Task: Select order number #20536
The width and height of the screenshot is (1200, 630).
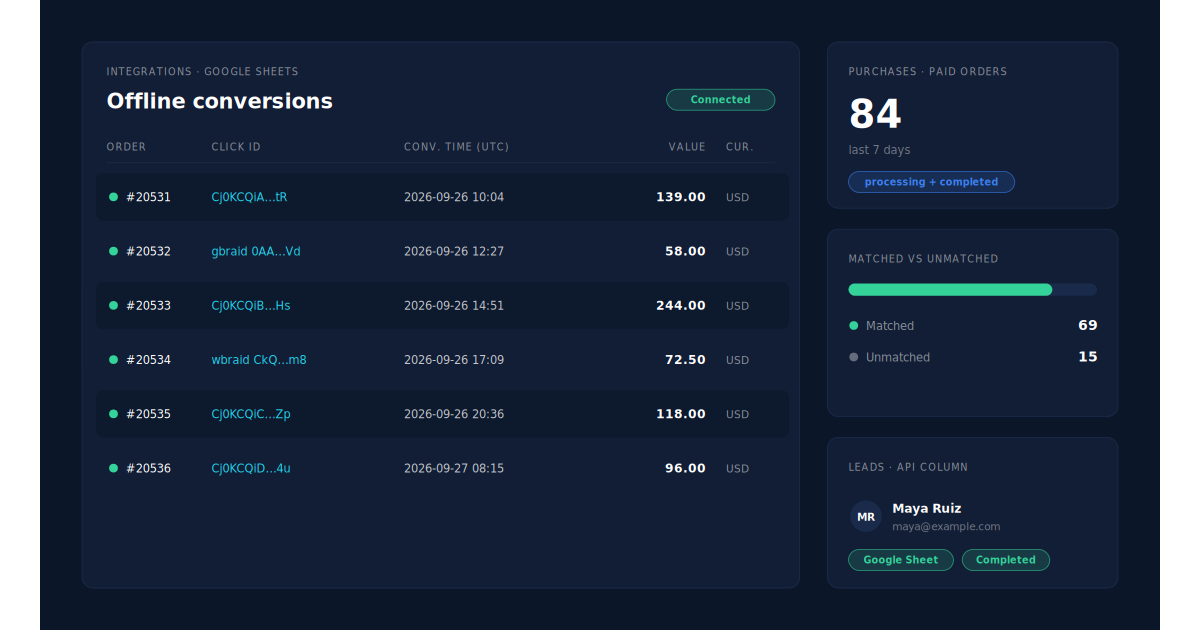Action: pyautogui.click(x=149, y=468)
